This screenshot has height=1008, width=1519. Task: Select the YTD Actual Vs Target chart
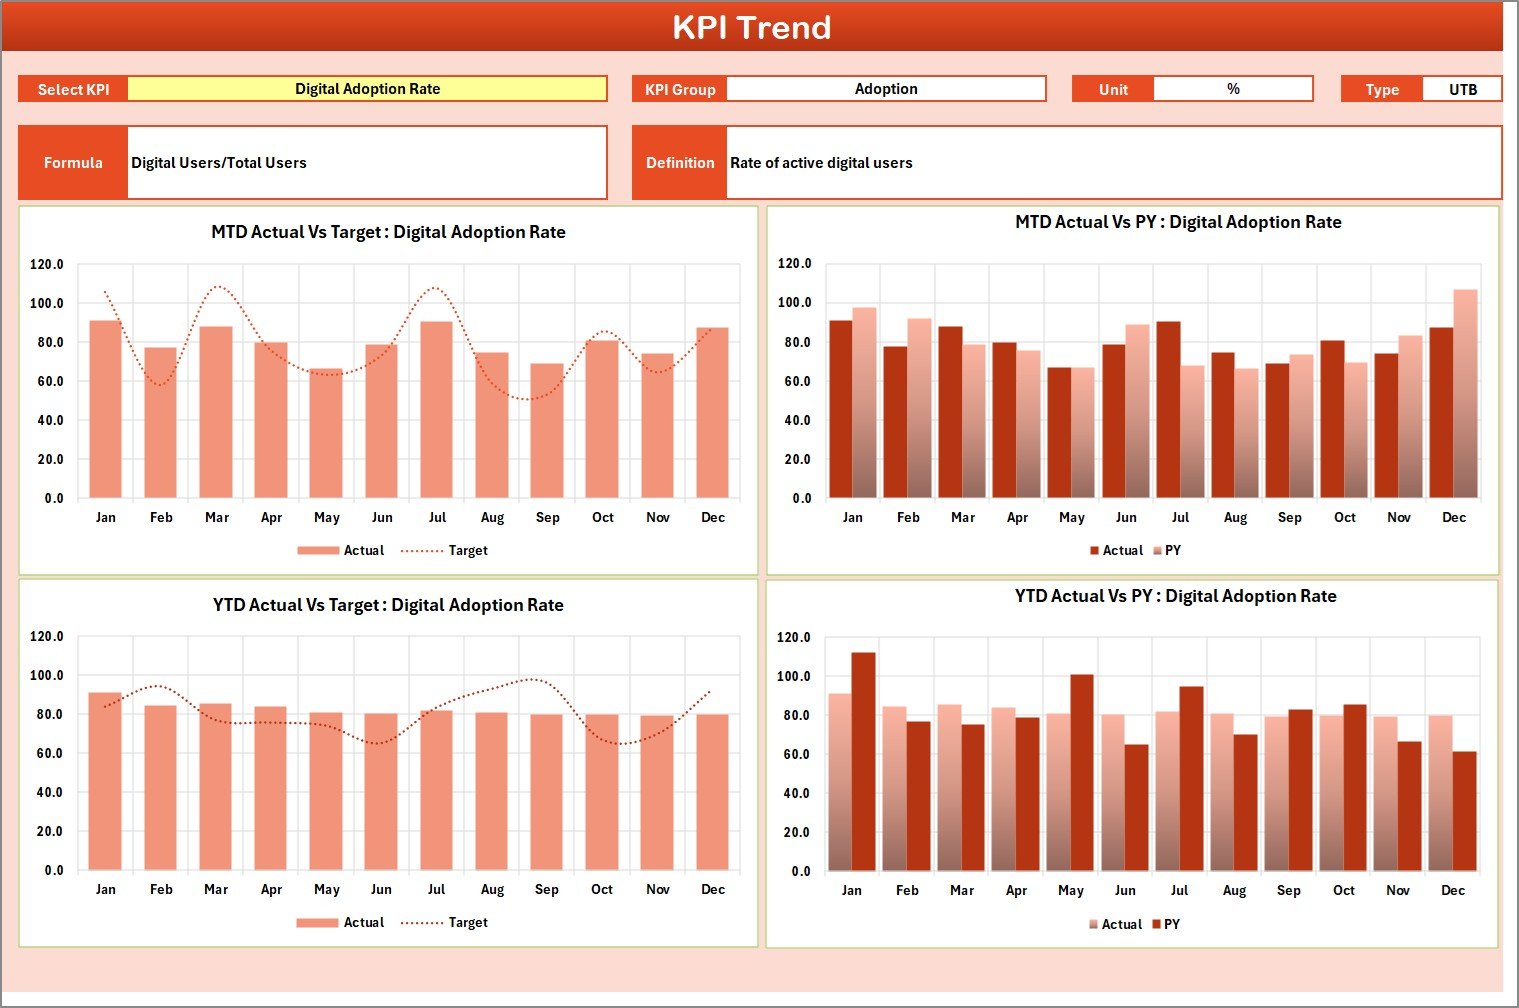(x=388, y=760)
